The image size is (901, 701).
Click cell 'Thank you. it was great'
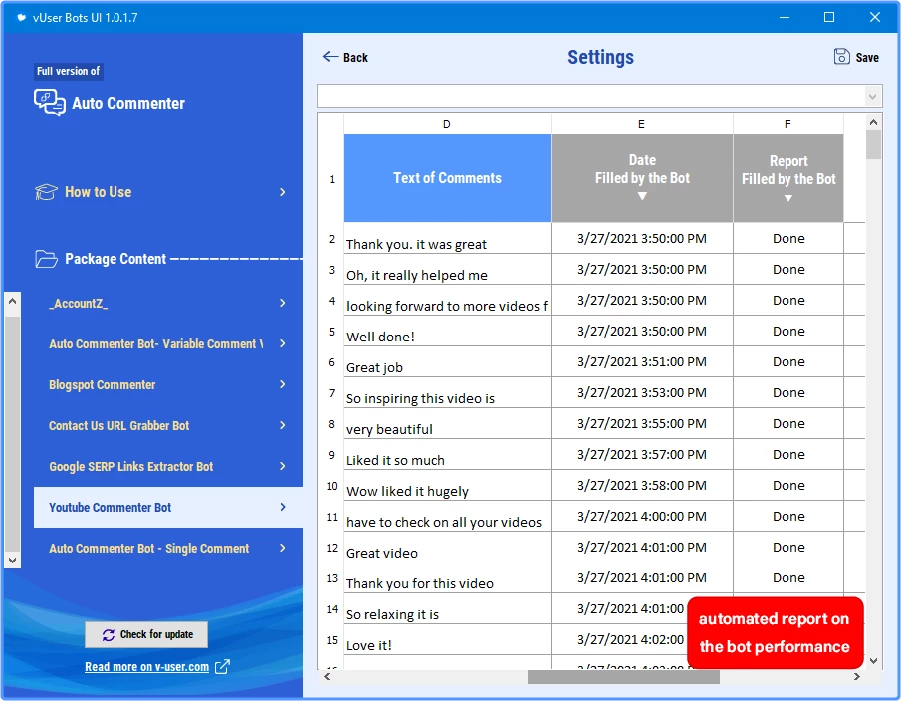pyautogui.click(x=447, y=238)
